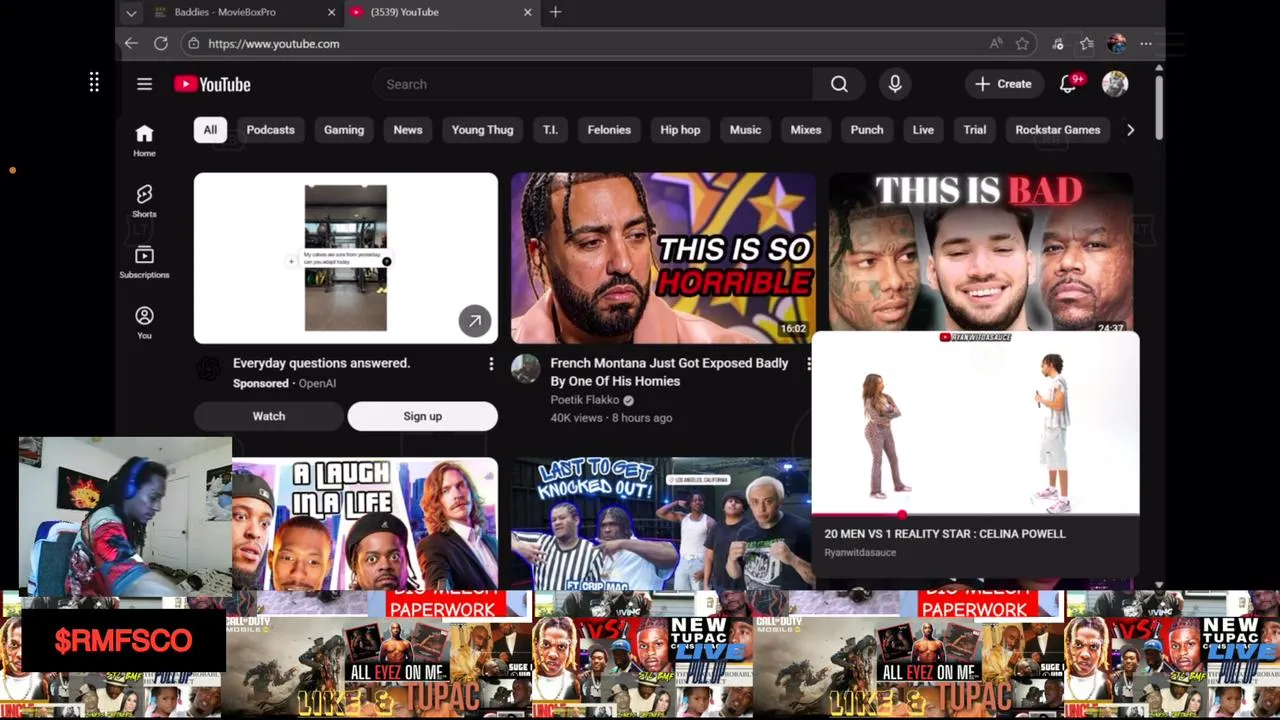Viewport: 1280px width, 720px height.
Task: Open Poetik Flakko channel avatar
Action: [x=525, y=369]
